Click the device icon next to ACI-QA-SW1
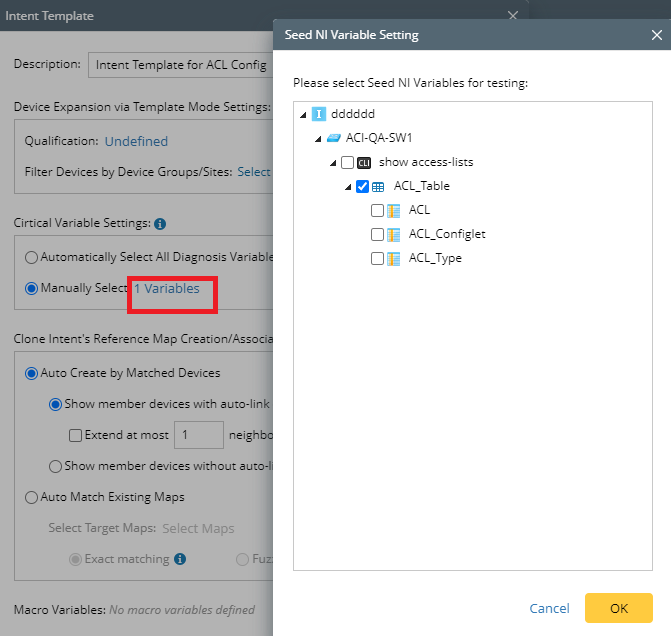 pos(334,138)
